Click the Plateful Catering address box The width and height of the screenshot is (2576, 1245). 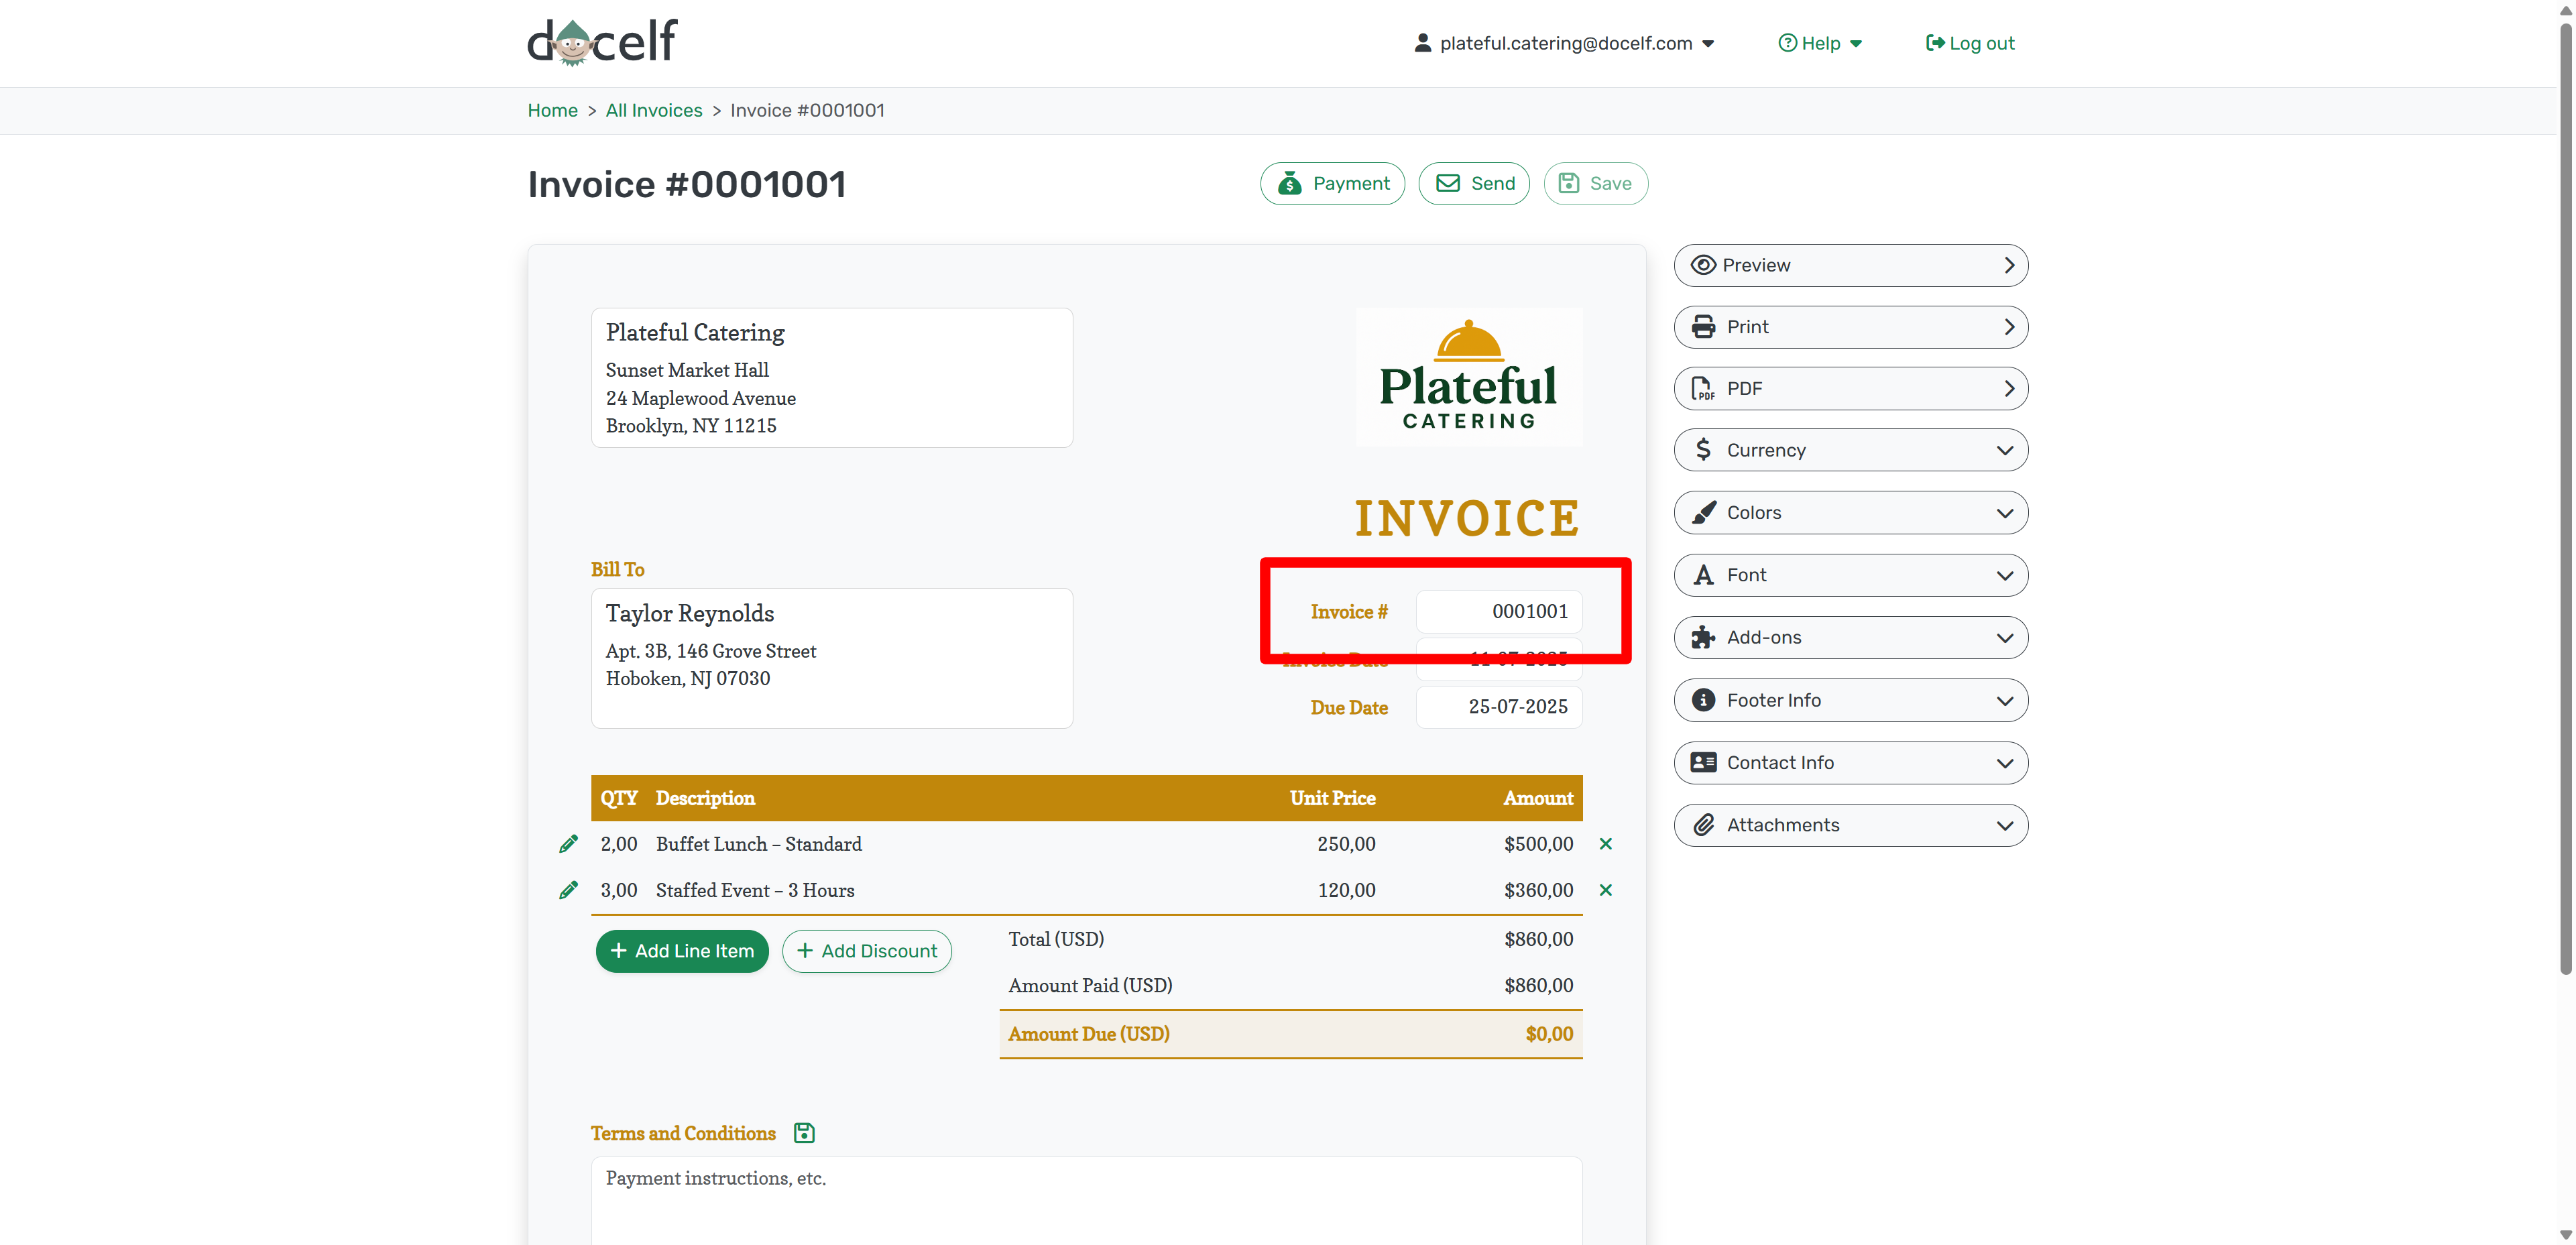831,377
